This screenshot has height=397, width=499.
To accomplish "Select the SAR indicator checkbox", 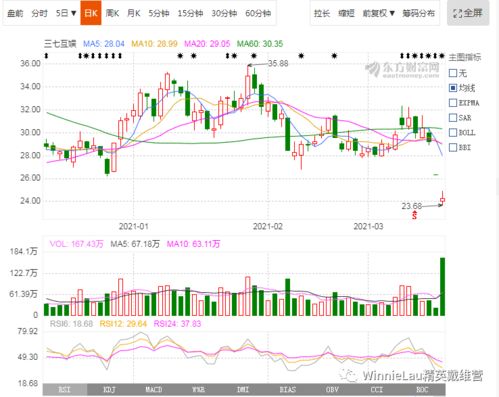I will click(x=453, y=118).
